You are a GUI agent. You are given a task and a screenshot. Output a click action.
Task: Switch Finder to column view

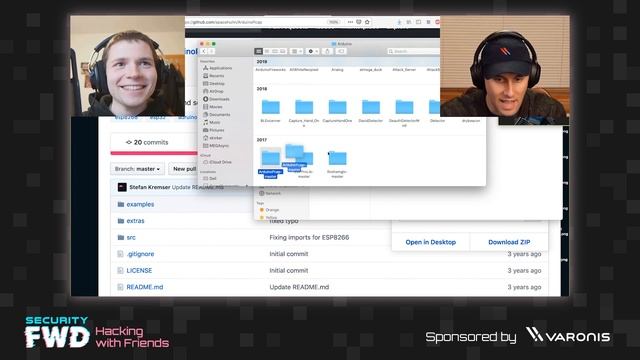click(275, 51)
